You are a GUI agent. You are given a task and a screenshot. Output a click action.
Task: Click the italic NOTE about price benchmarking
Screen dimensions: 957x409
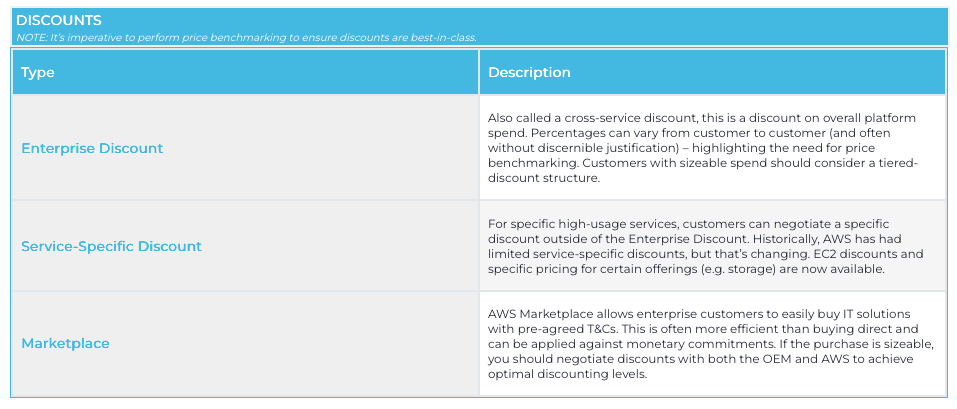tap(246, 37)
